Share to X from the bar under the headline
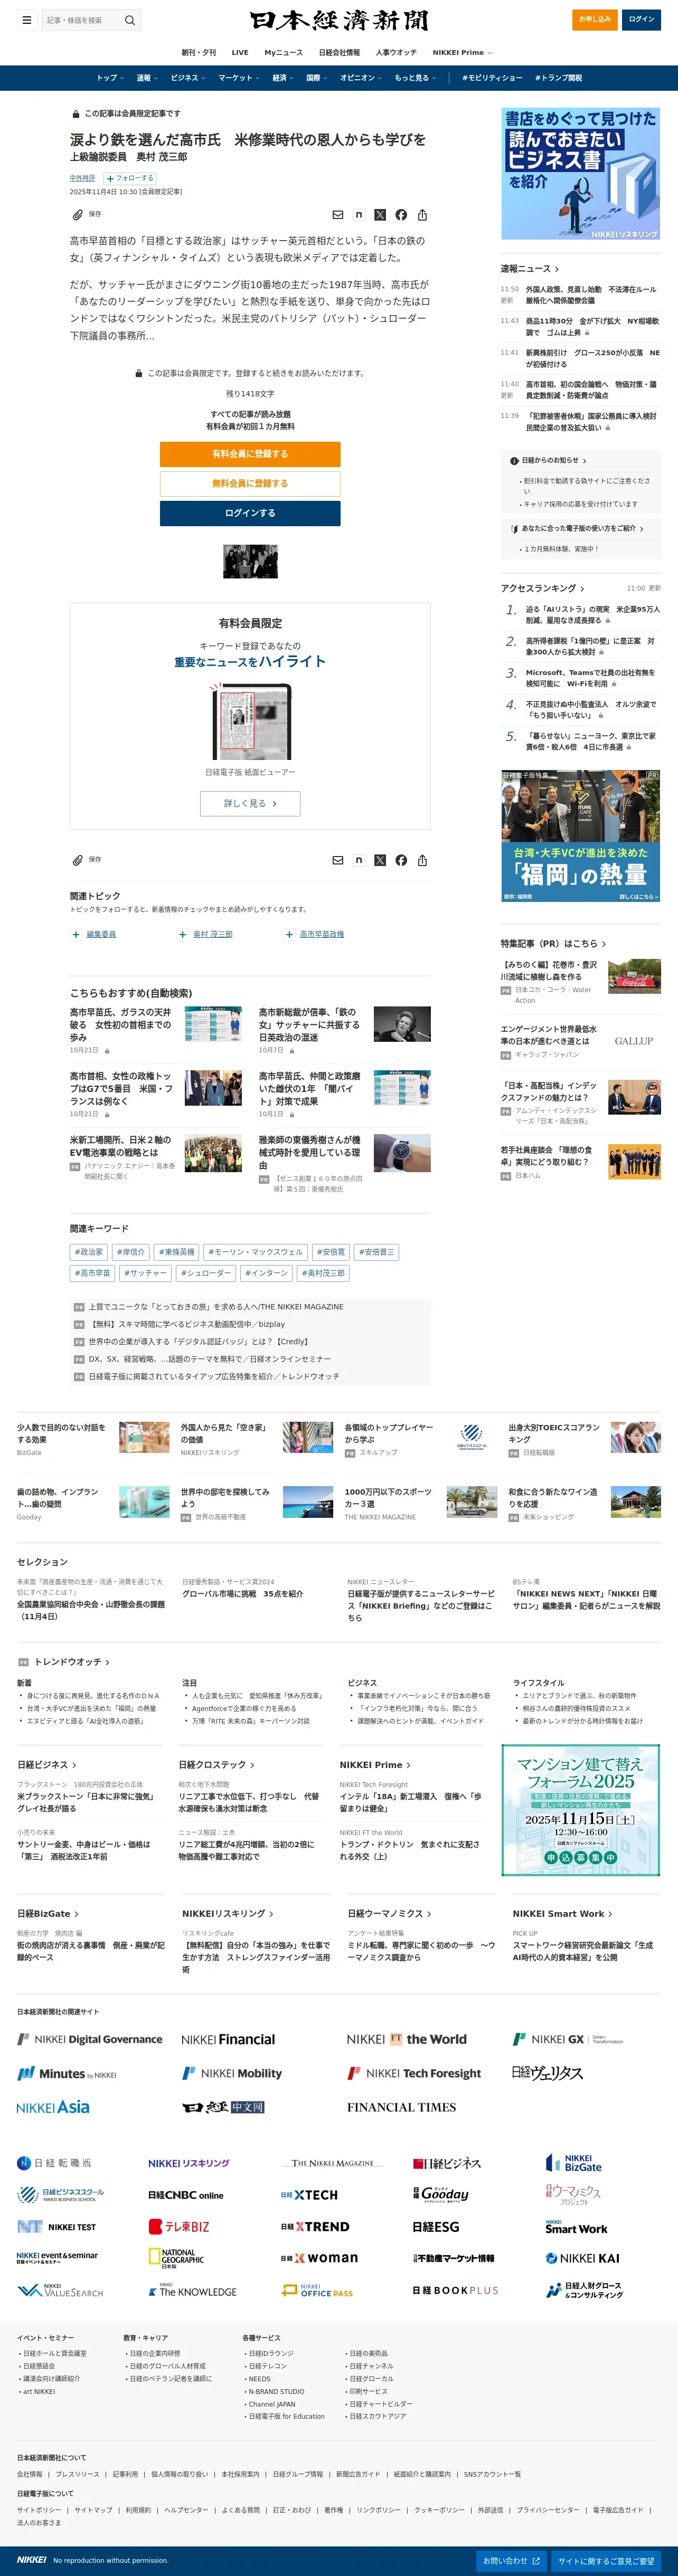Screen dimensions: 678x2576 tap(380, 215)
